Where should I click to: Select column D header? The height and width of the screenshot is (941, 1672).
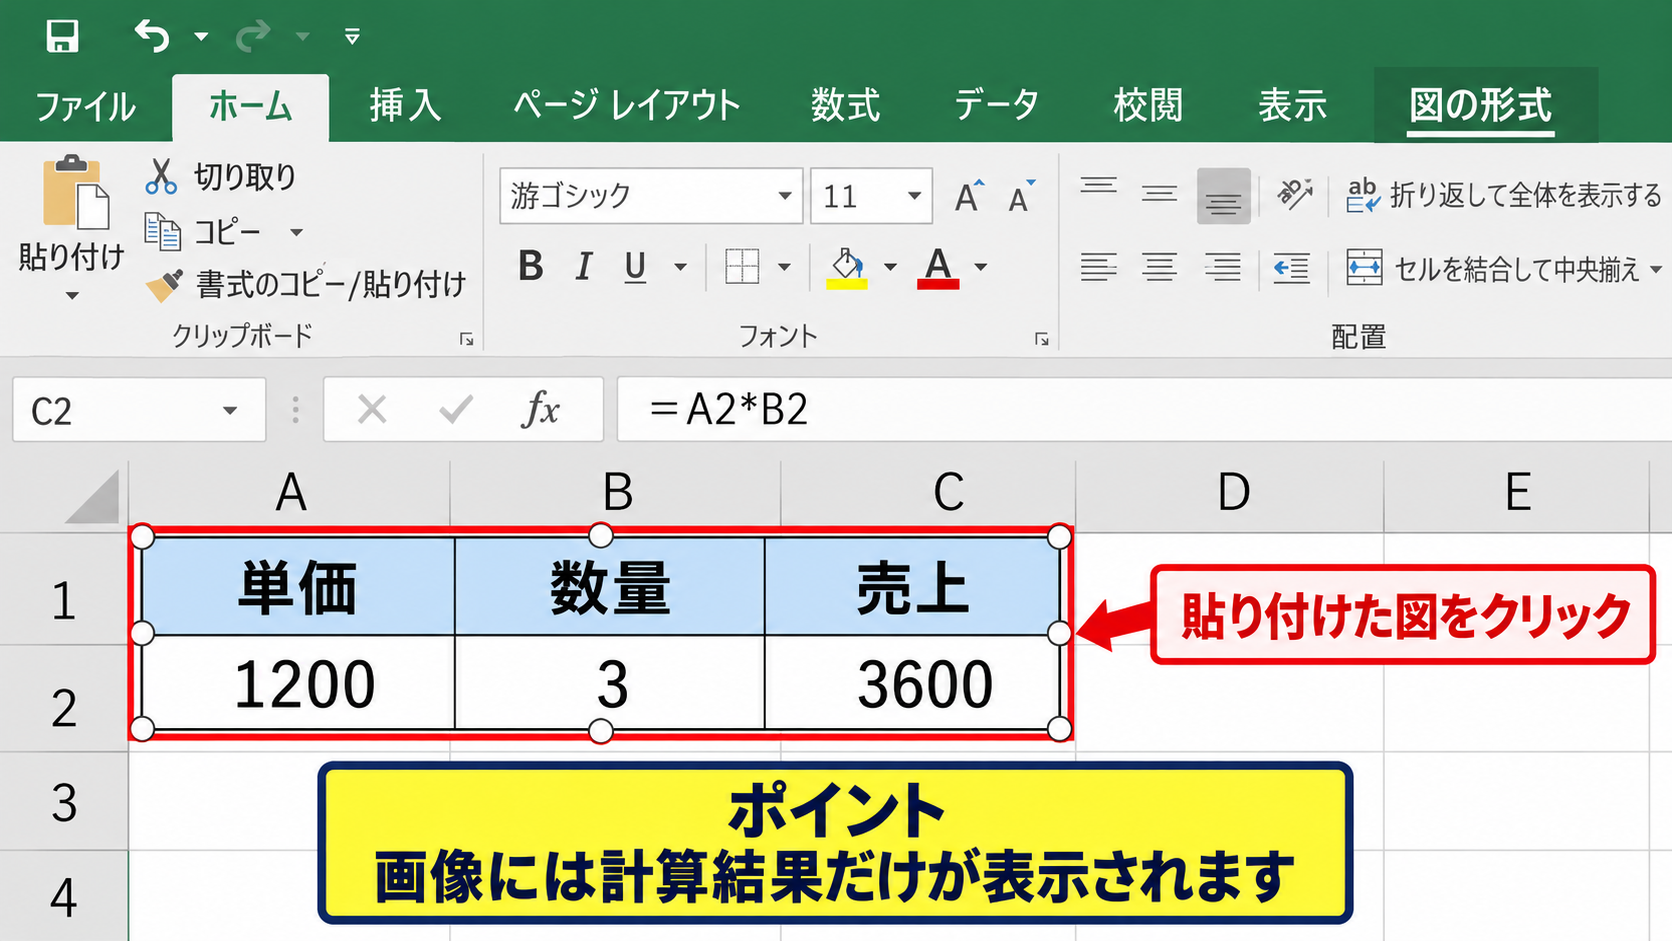[x=1232, y=492]
